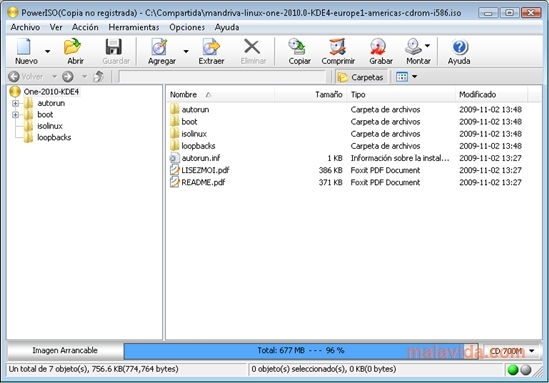Select the autorun folder in file list
This screenshot has height=383, width=549.
[x=195, y=110]
